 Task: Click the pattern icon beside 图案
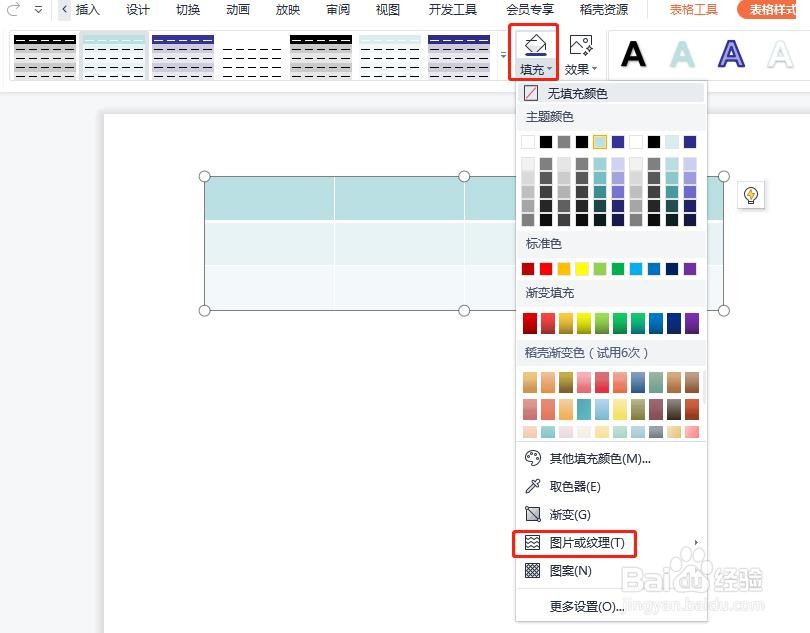(x=533, y=570)
